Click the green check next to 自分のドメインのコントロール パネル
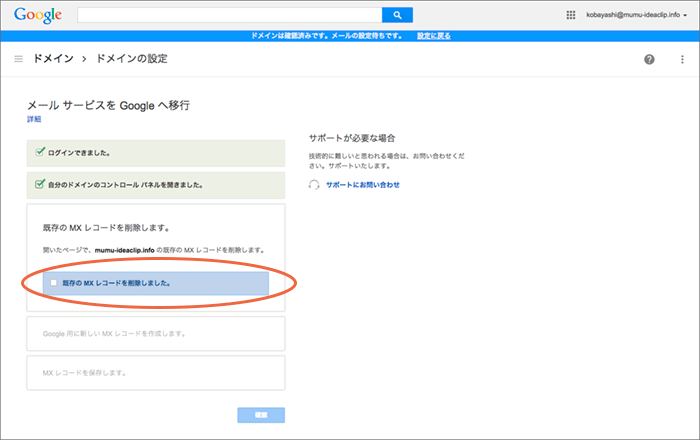 coord(40,184)
